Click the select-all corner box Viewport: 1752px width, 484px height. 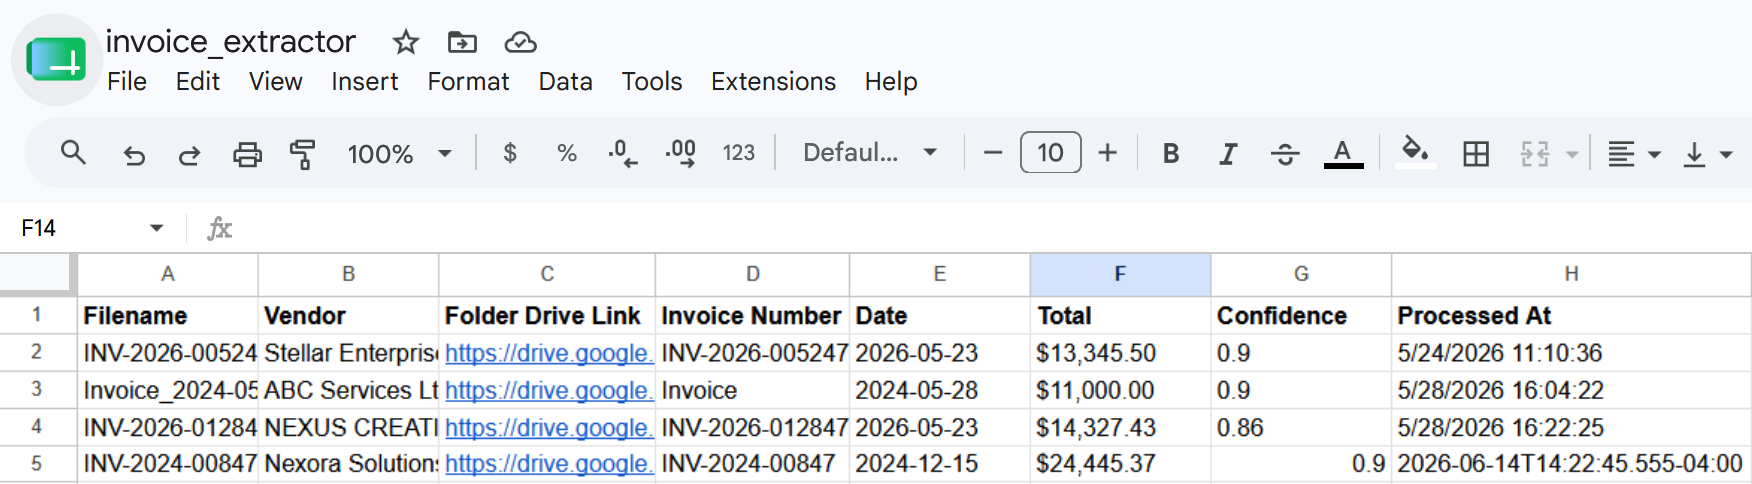click(x=37, y=273)
